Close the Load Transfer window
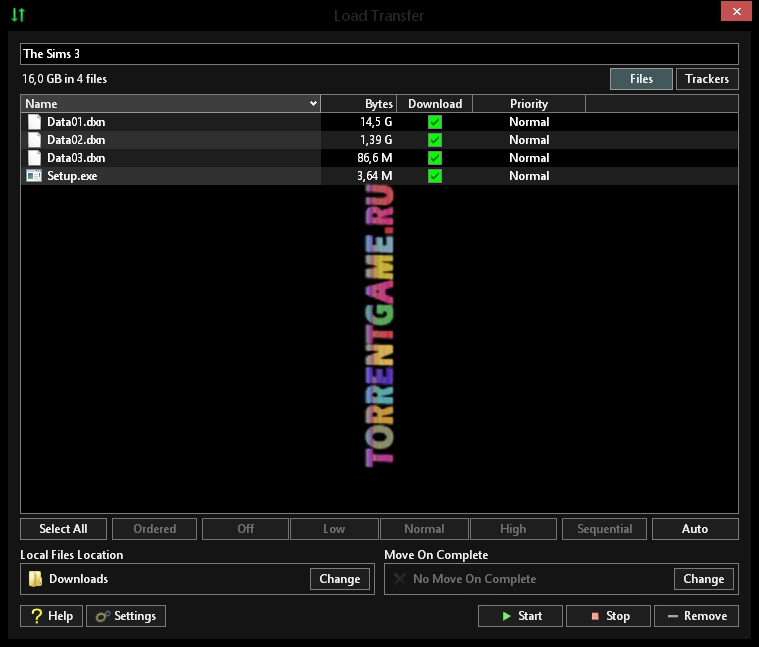This screenshot has height=647, width=759. (736, 11)
